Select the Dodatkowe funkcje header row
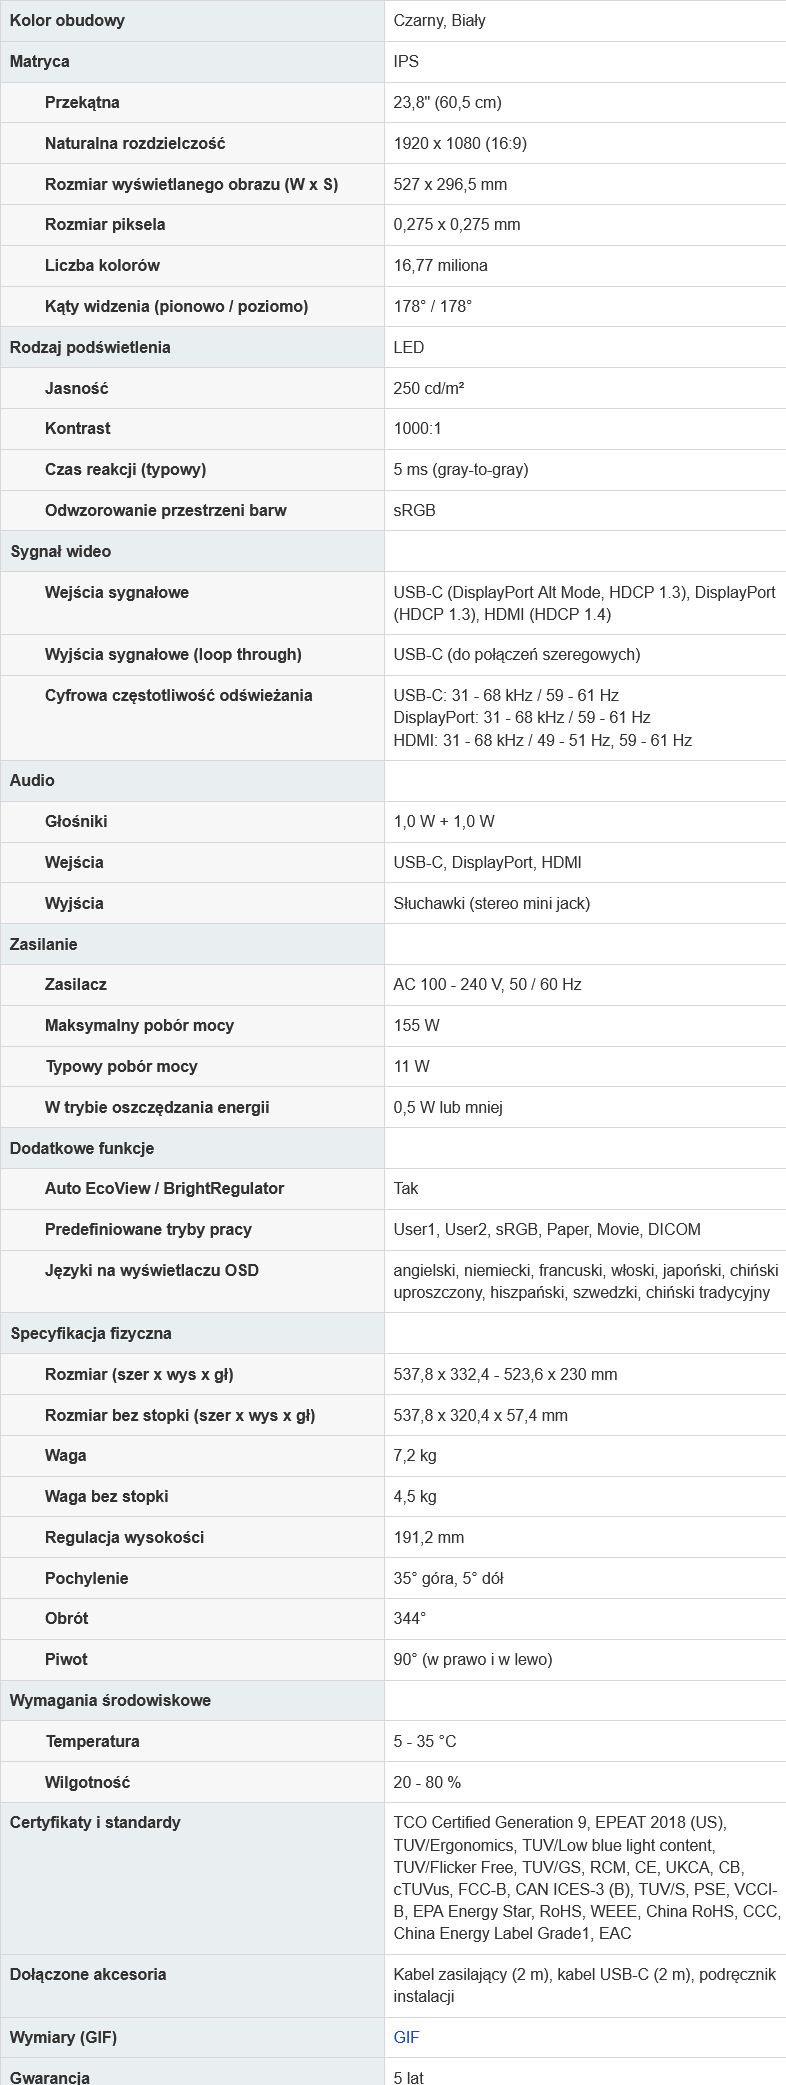This screenshot has height=2085, width=786. (82, 1148)
